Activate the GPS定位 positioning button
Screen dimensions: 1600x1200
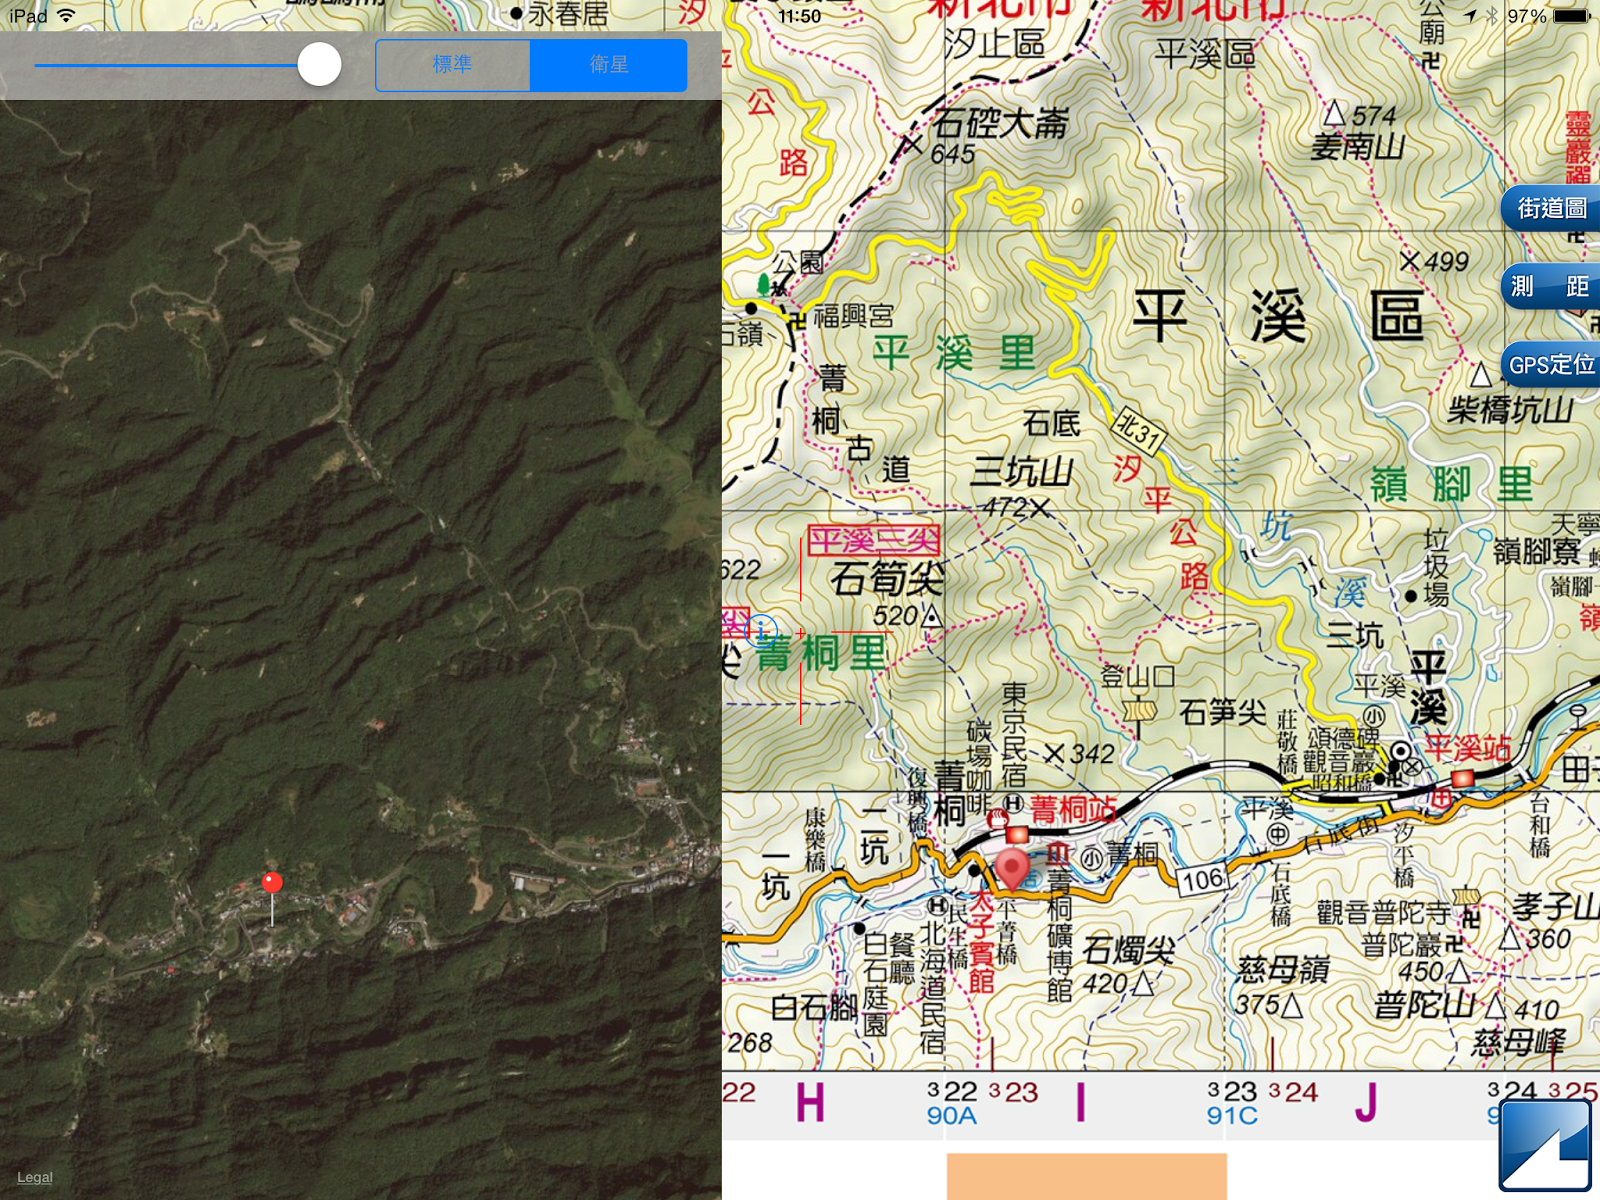(1551, 365)
